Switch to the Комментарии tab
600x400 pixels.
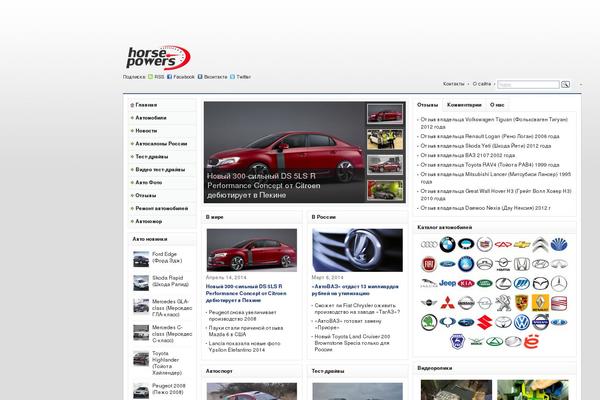click(464, 105)
